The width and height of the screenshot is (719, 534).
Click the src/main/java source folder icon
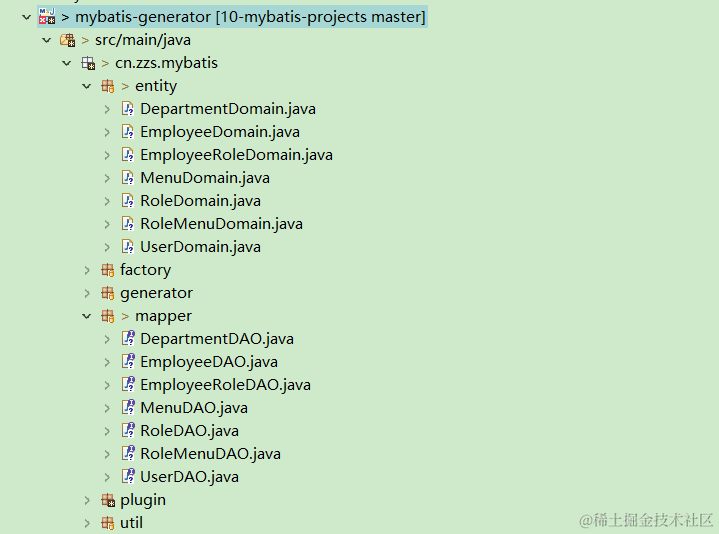tap(67, 40)
